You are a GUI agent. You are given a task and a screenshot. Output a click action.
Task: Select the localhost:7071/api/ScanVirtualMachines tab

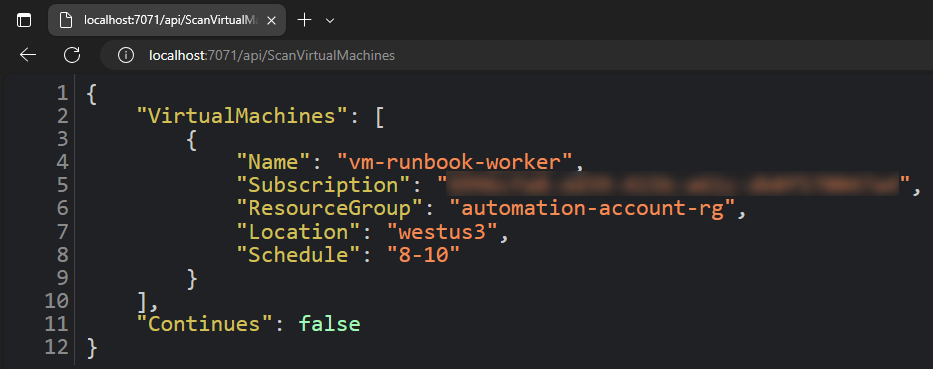(167, 20)
